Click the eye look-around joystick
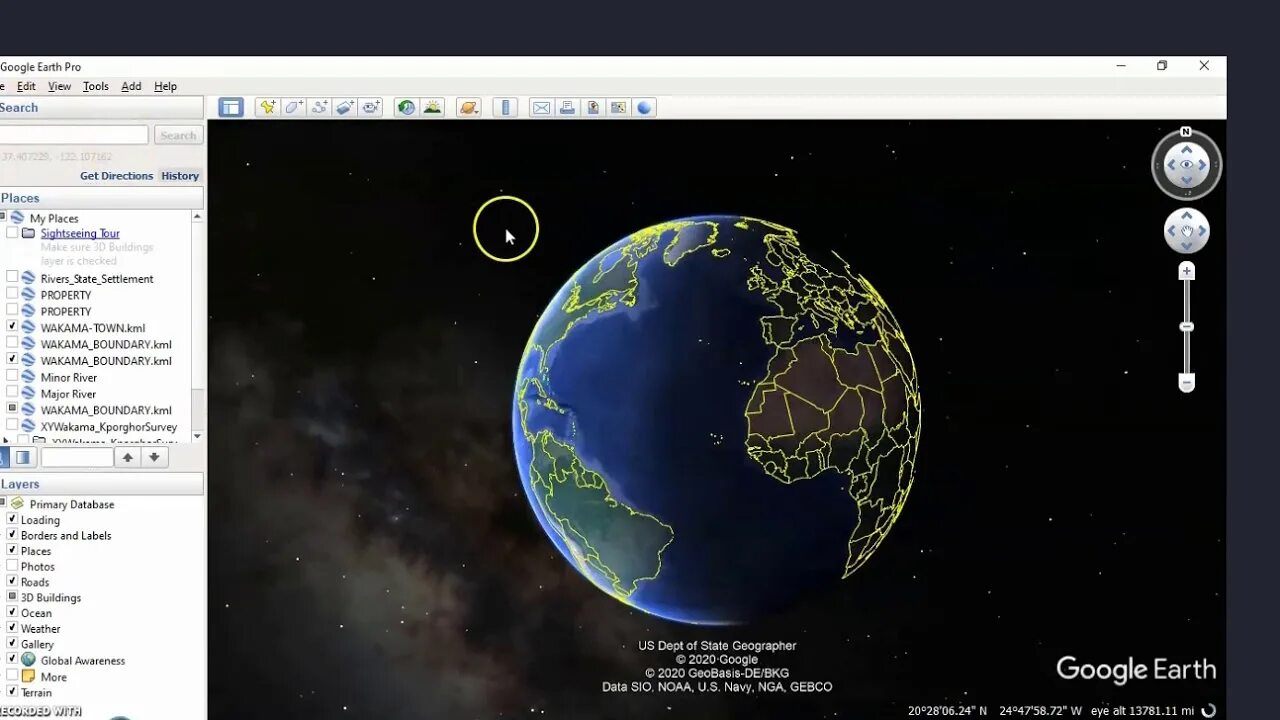The height and width of the screenshot is (720, 1280). 1187,165
